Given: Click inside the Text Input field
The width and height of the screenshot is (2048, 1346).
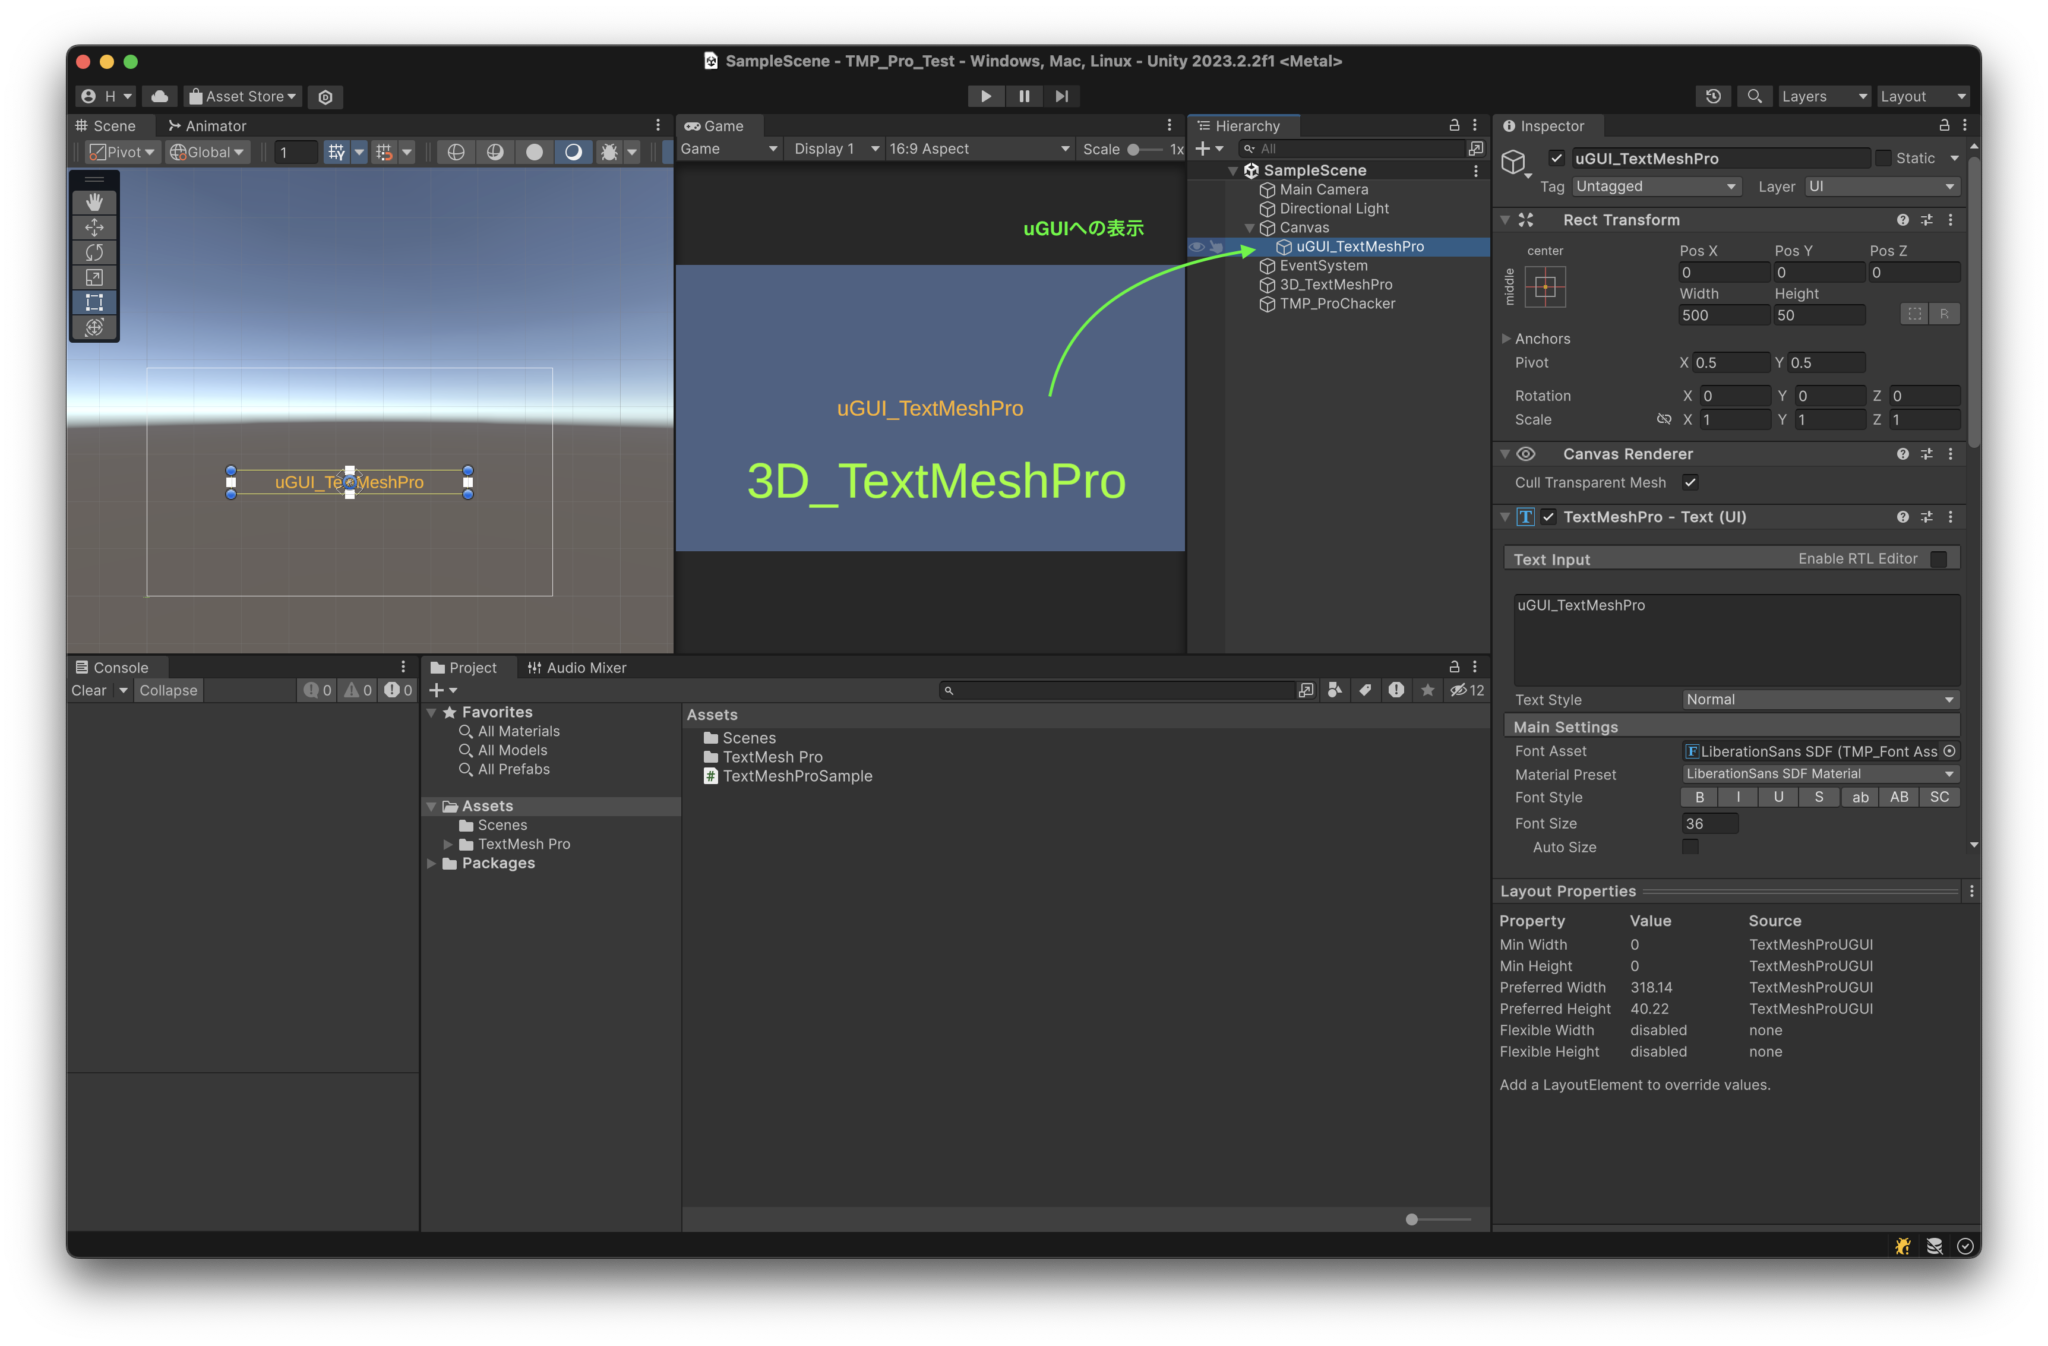Looking at the screenshot, I should (x=1733, y=640).
